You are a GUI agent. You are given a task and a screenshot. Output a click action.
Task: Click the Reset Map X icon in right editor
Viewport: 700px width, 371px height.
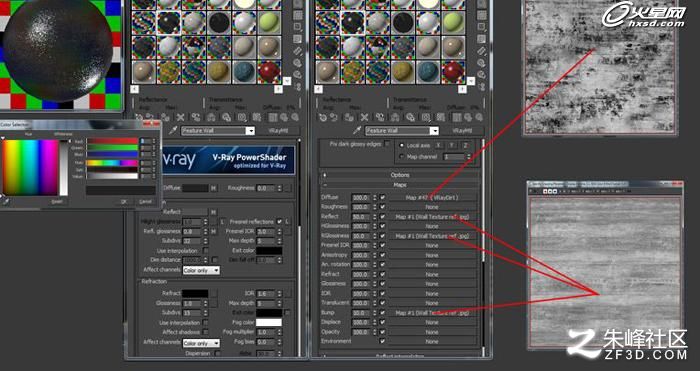pyautogui.click(x=365, y=117)
